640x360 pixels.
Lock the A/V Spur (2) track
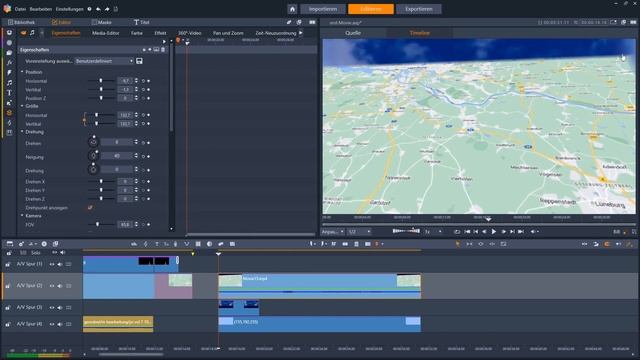pos(8,286)
